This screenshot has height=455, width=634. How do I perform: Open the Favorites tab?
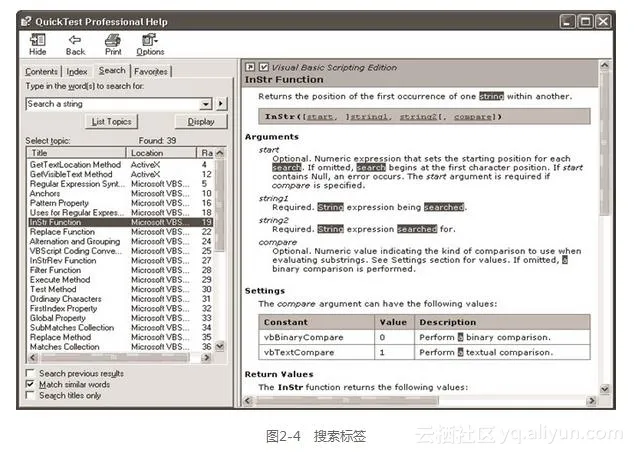(x=151, y=72)
